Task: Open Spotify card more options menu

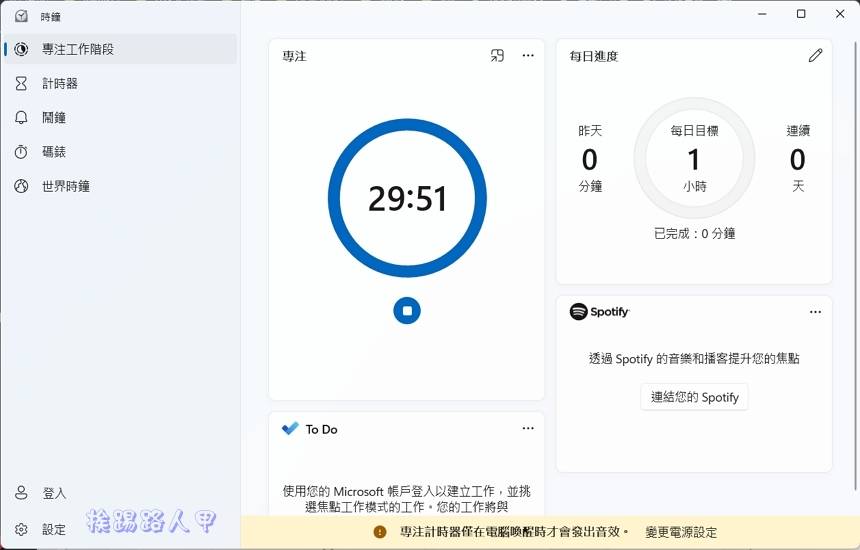Action: [x=815, y=312]
